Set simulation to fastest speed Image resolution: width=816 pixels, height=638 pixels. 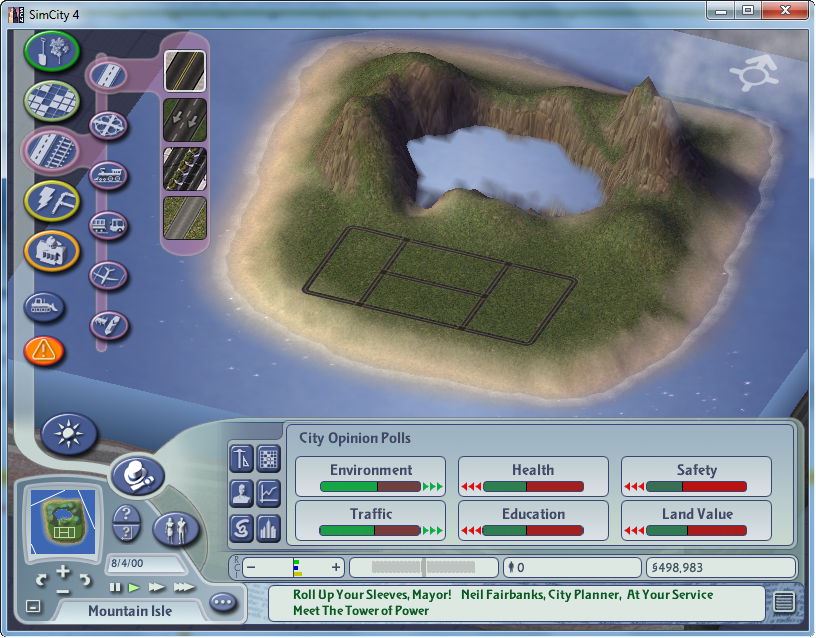[184, 588]
